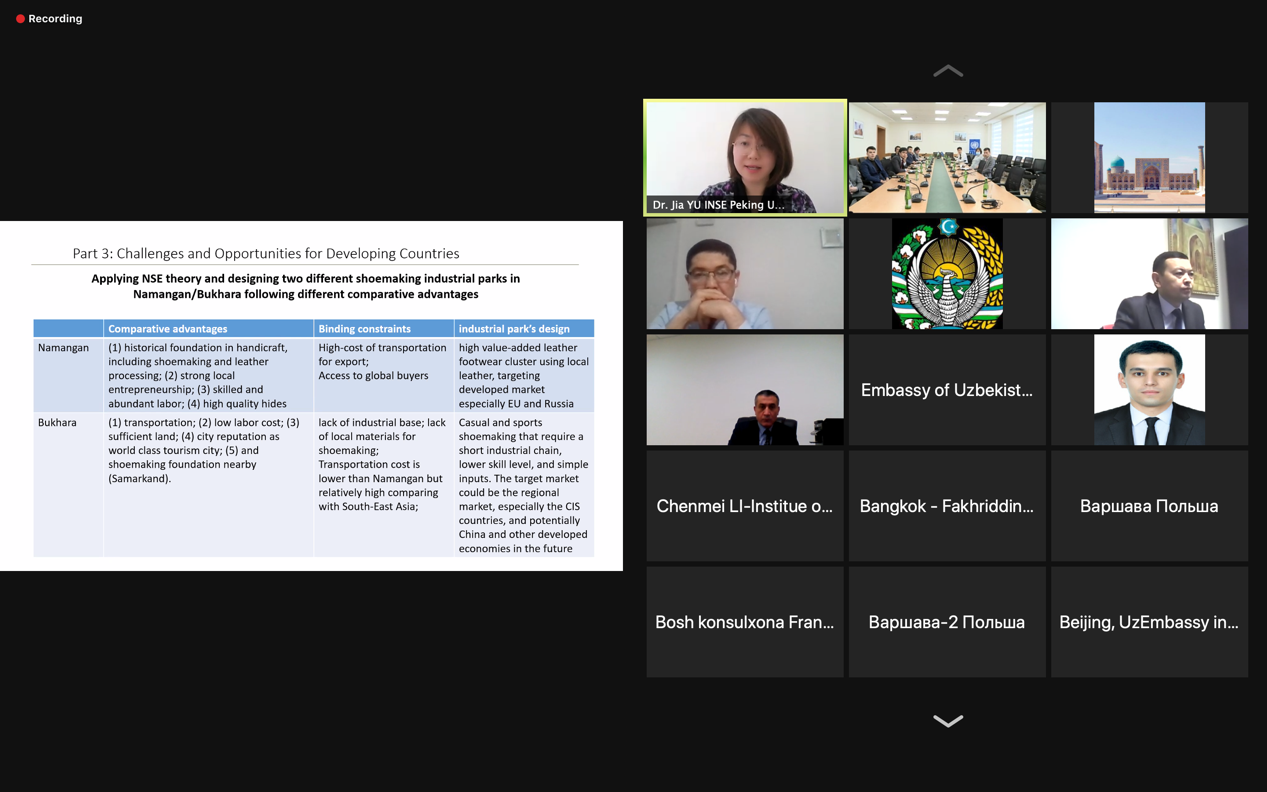This screenshot has width=1267, height=792.
Task: Select the Варшава Польша participant tile
Action: [1149, 506]
